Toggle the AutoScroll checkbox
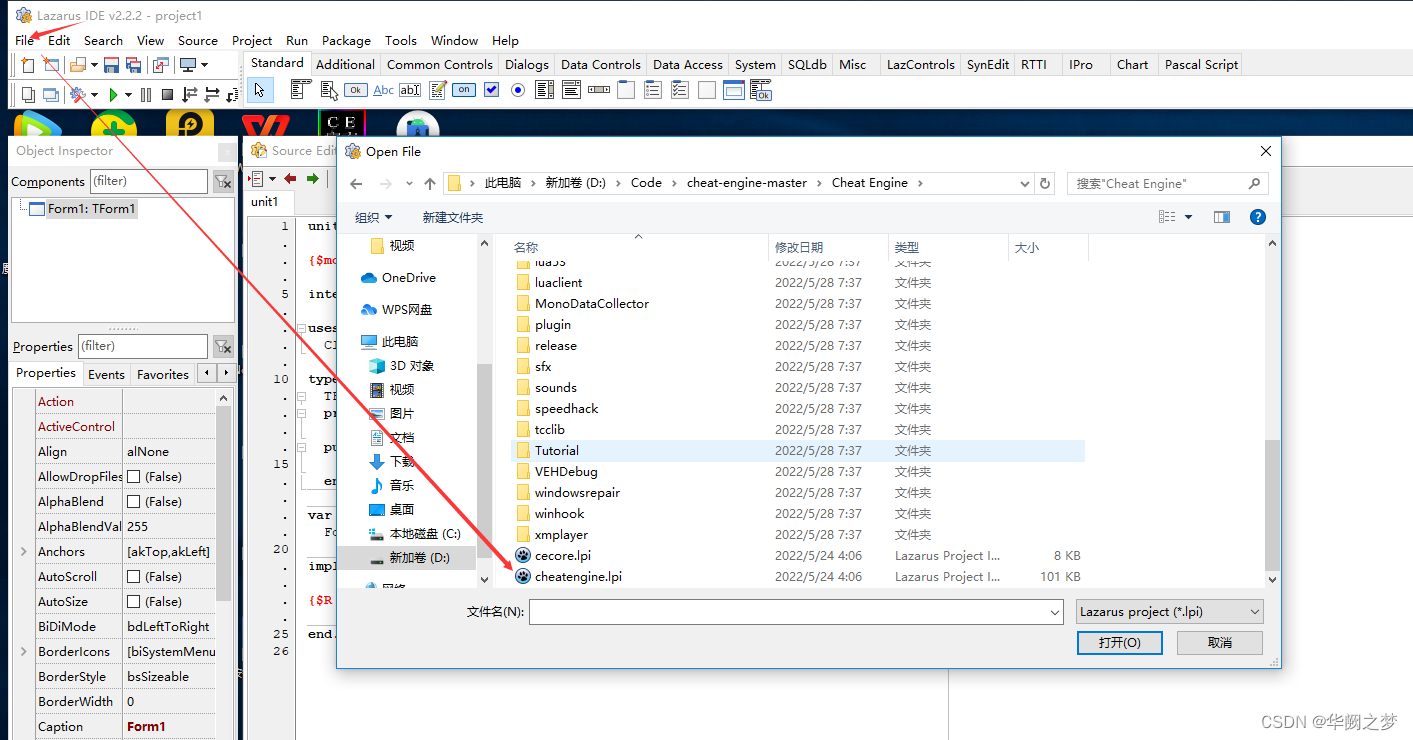 point(133,577)
